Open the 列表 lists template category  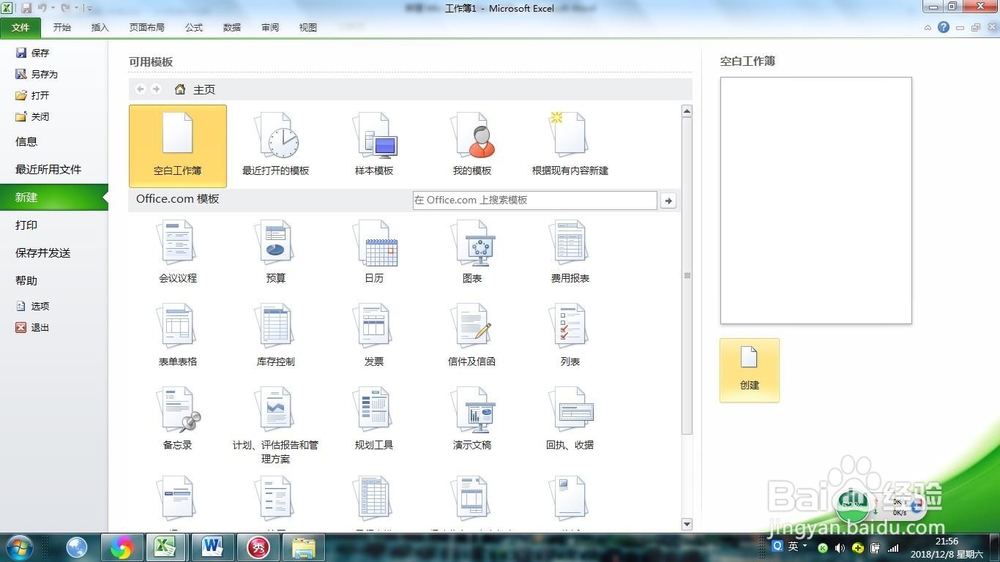(x=570, y=334)
